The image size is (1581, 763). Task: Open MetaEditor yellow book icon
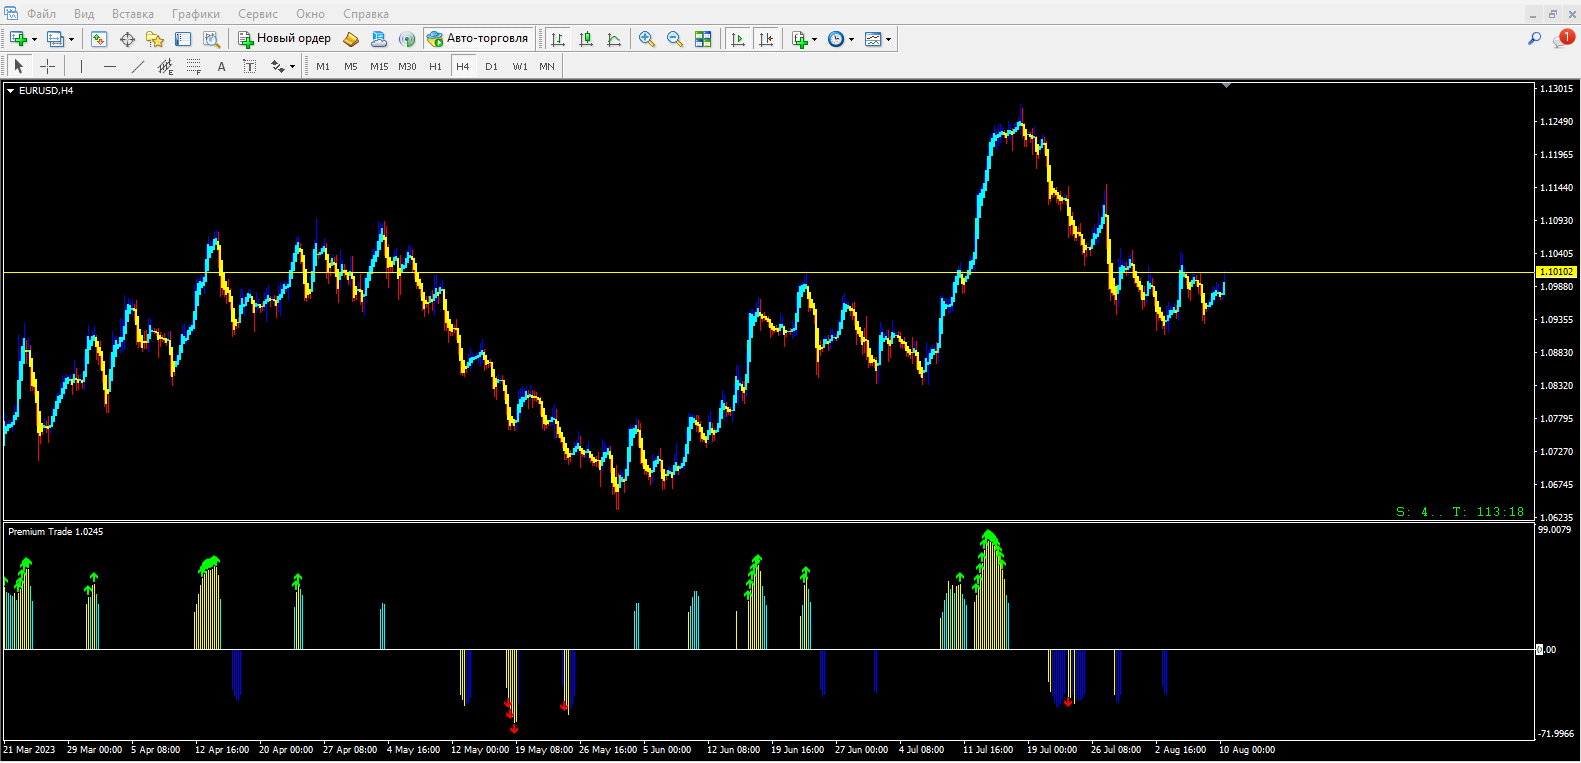pyautogui.click(x=351, y=39)
